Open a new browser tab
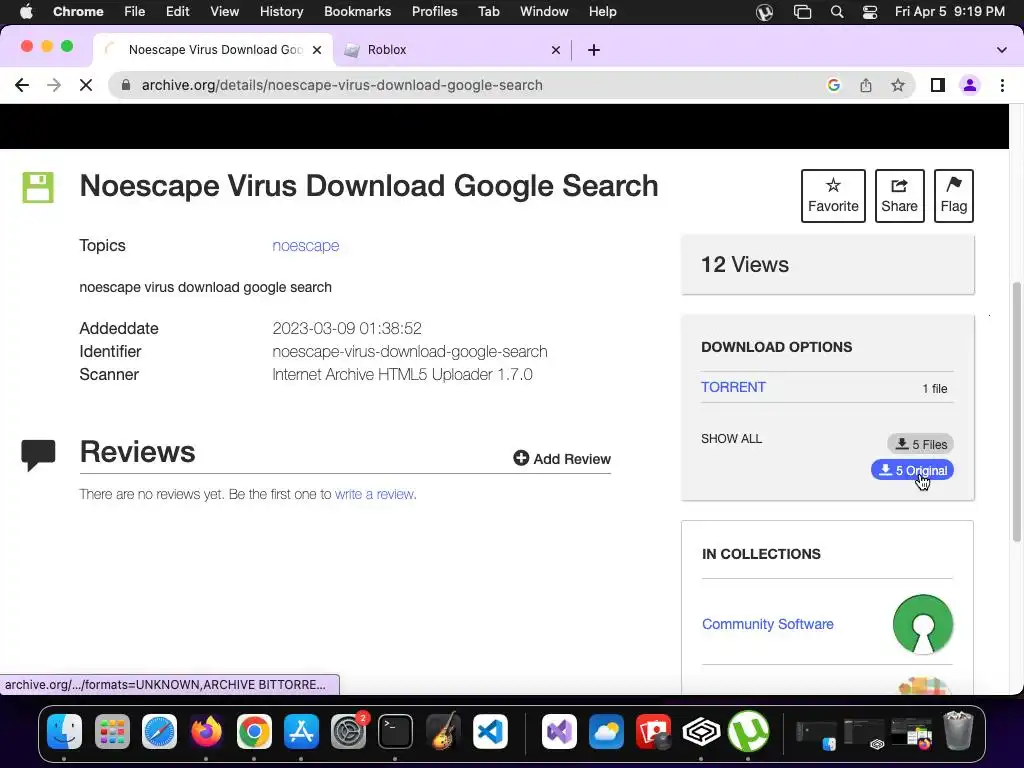The height and width of the screenshot is (768, 1024). [x=594, y=50]
